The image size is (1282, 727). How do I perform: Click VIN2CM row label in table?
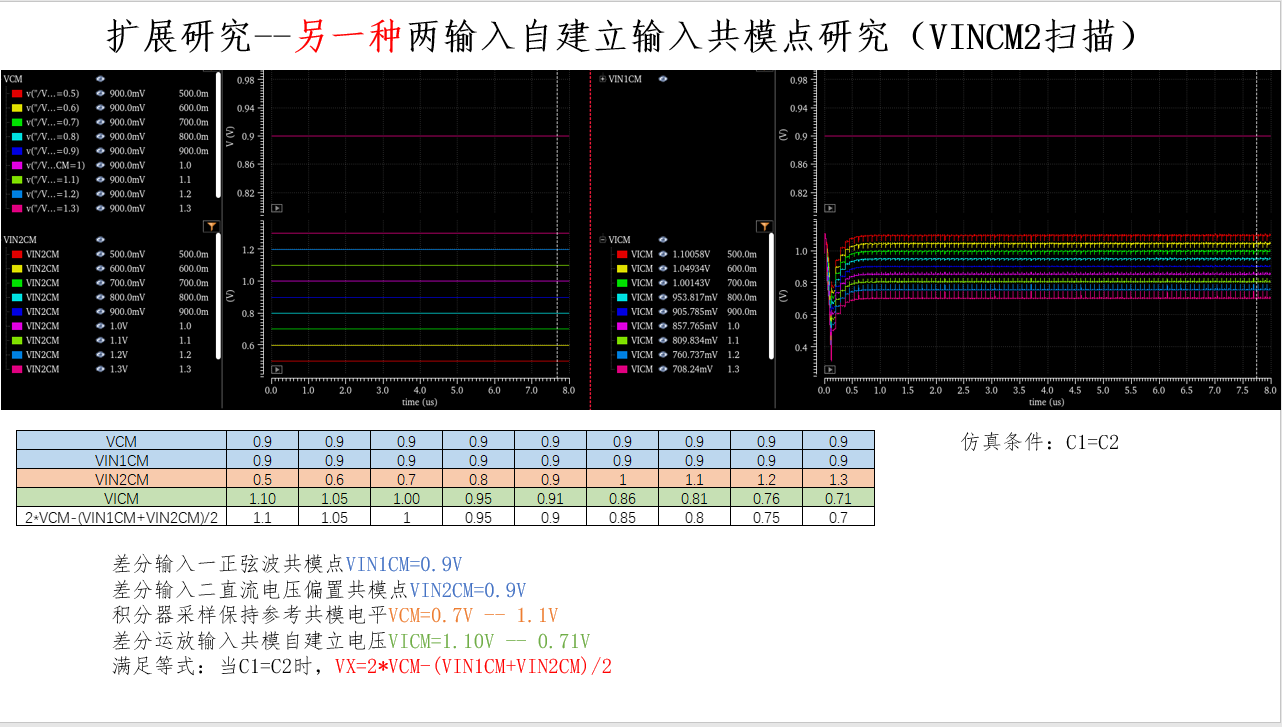121,479
